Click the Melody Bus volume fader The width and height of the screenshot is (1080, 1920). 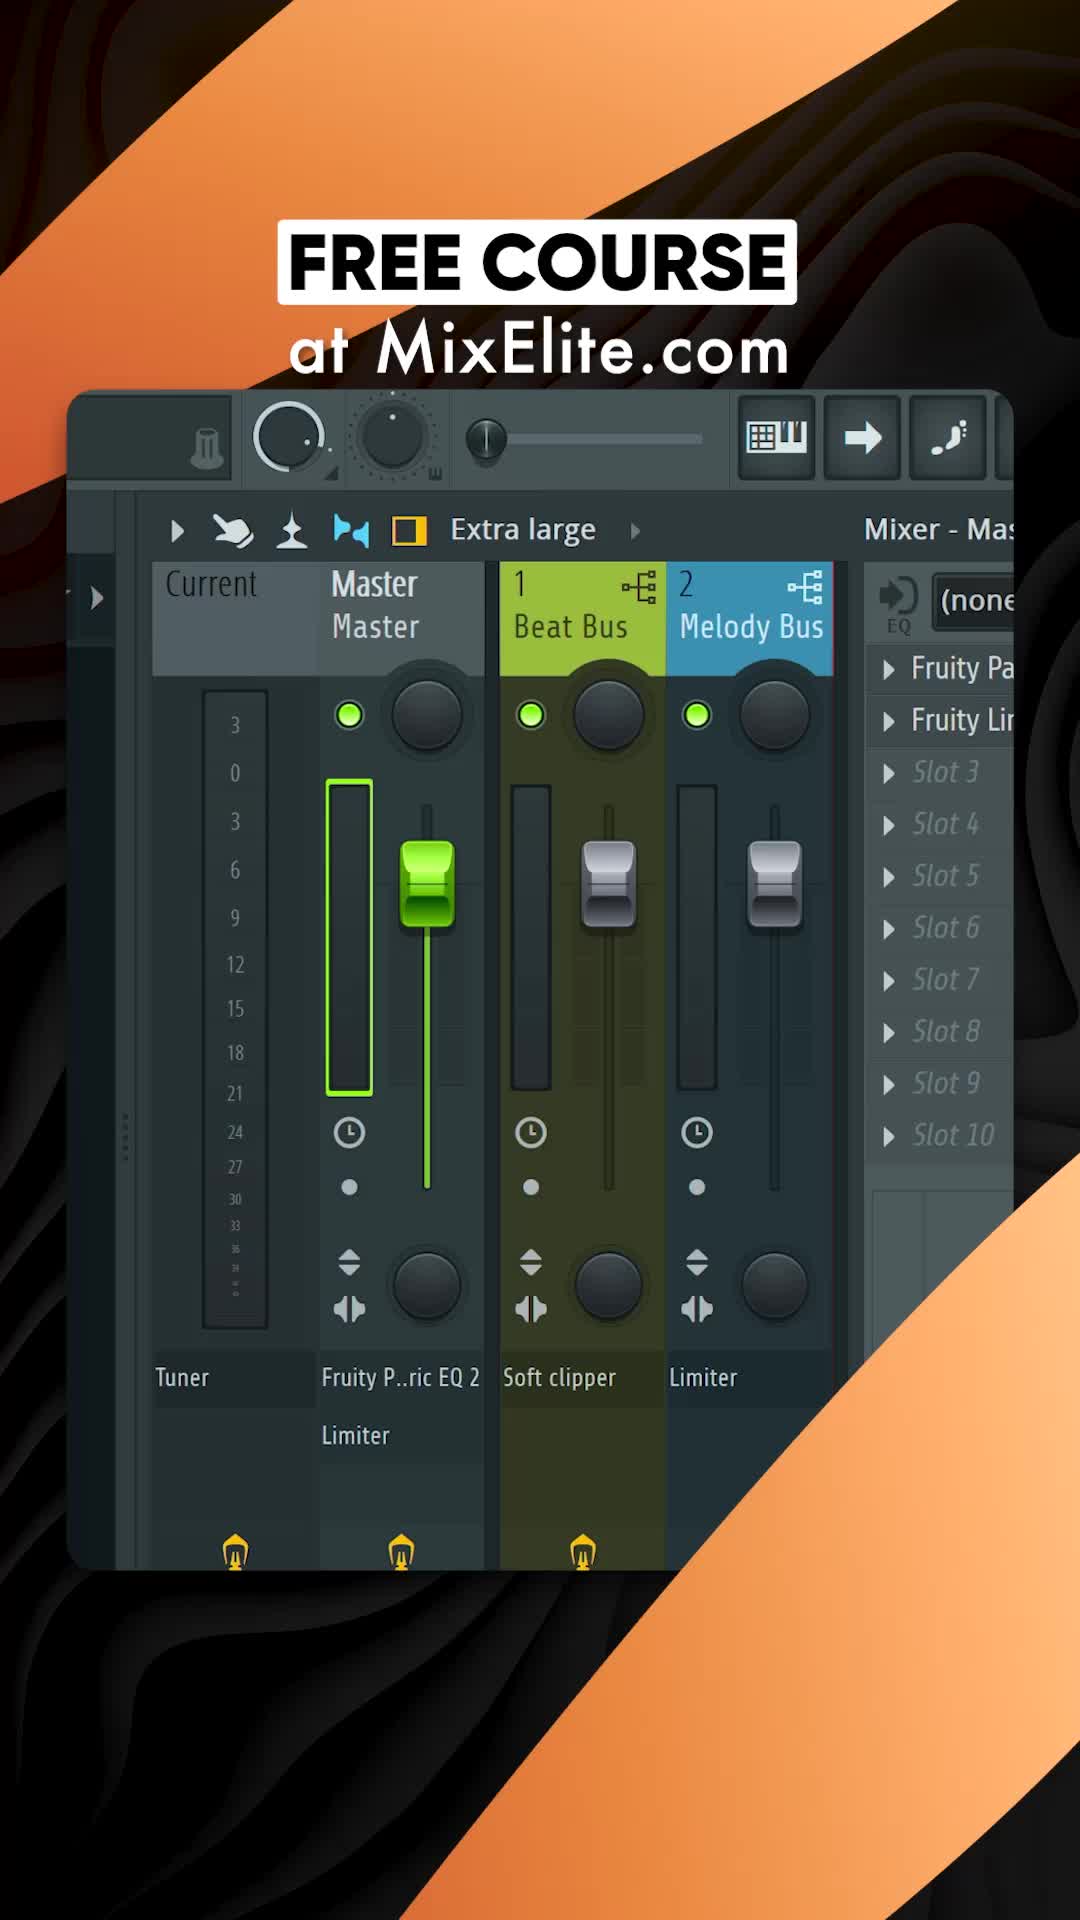click(774, 884)
